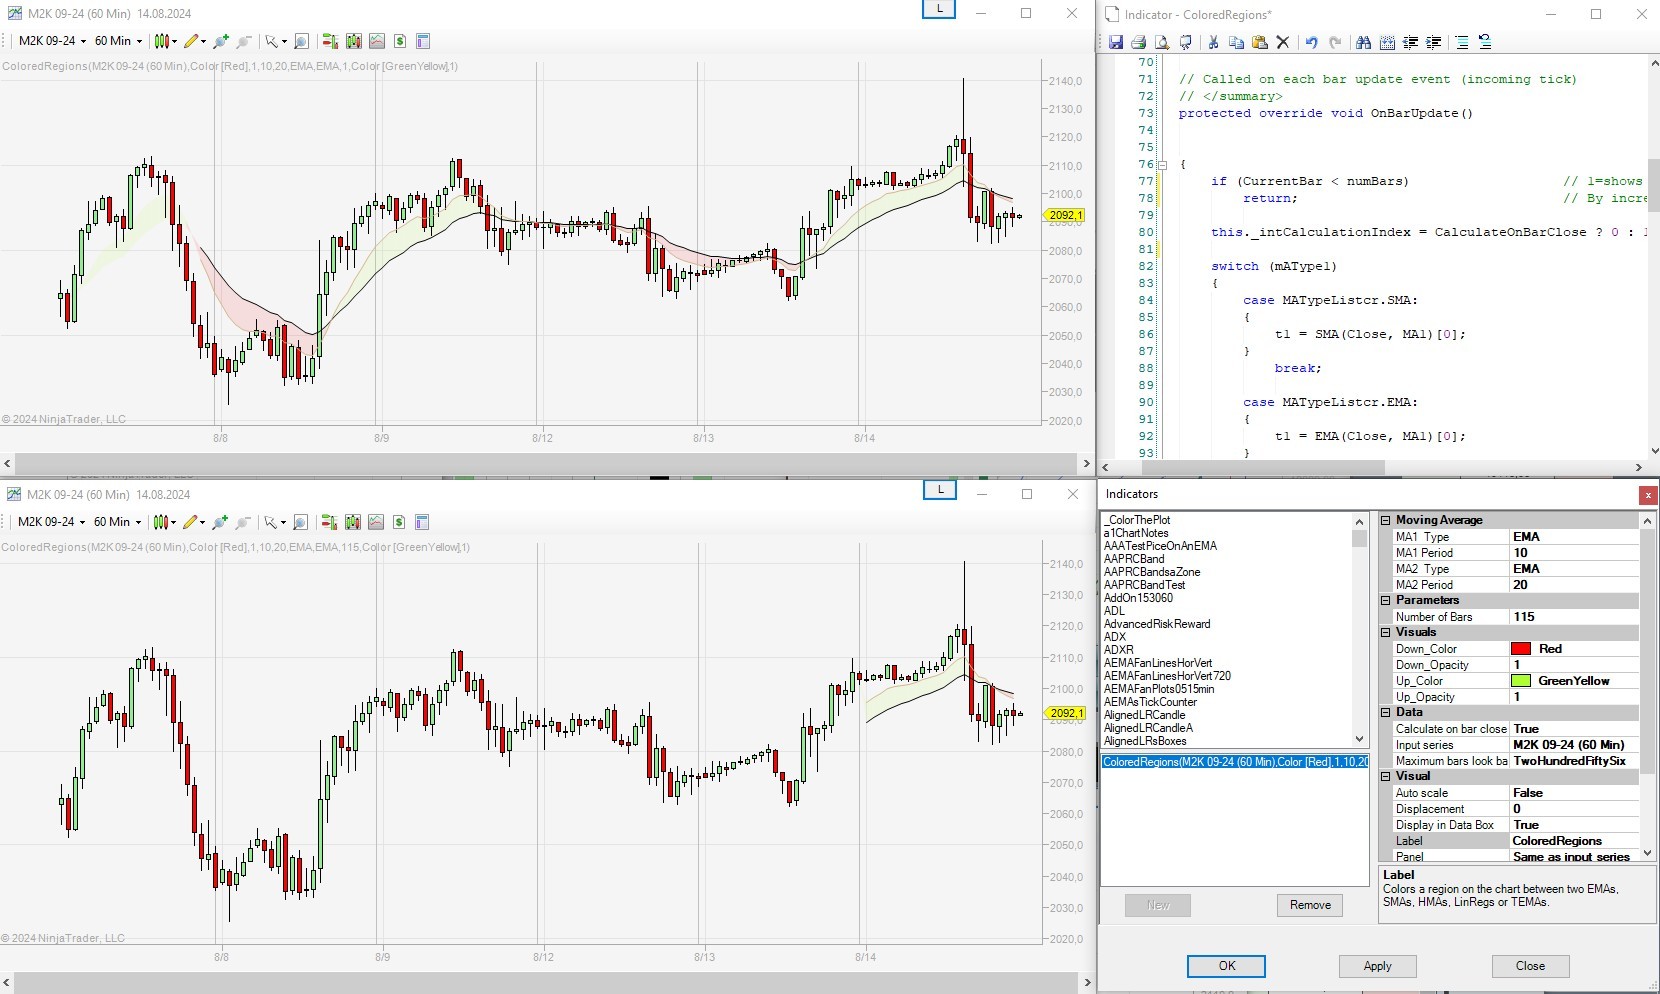
Task: Select the drawing pencil tool in top chart
Action: [190, 41]
